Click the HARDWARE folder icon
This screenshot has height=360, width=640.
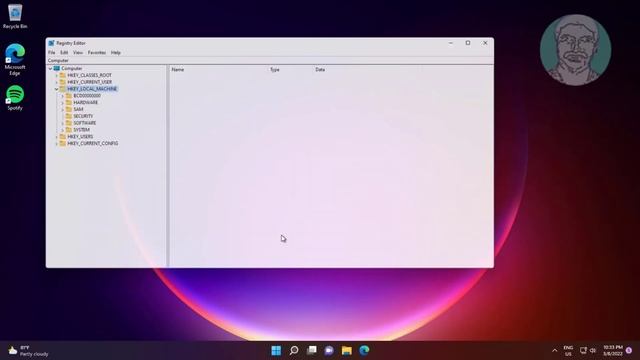[x=69, y=102]
